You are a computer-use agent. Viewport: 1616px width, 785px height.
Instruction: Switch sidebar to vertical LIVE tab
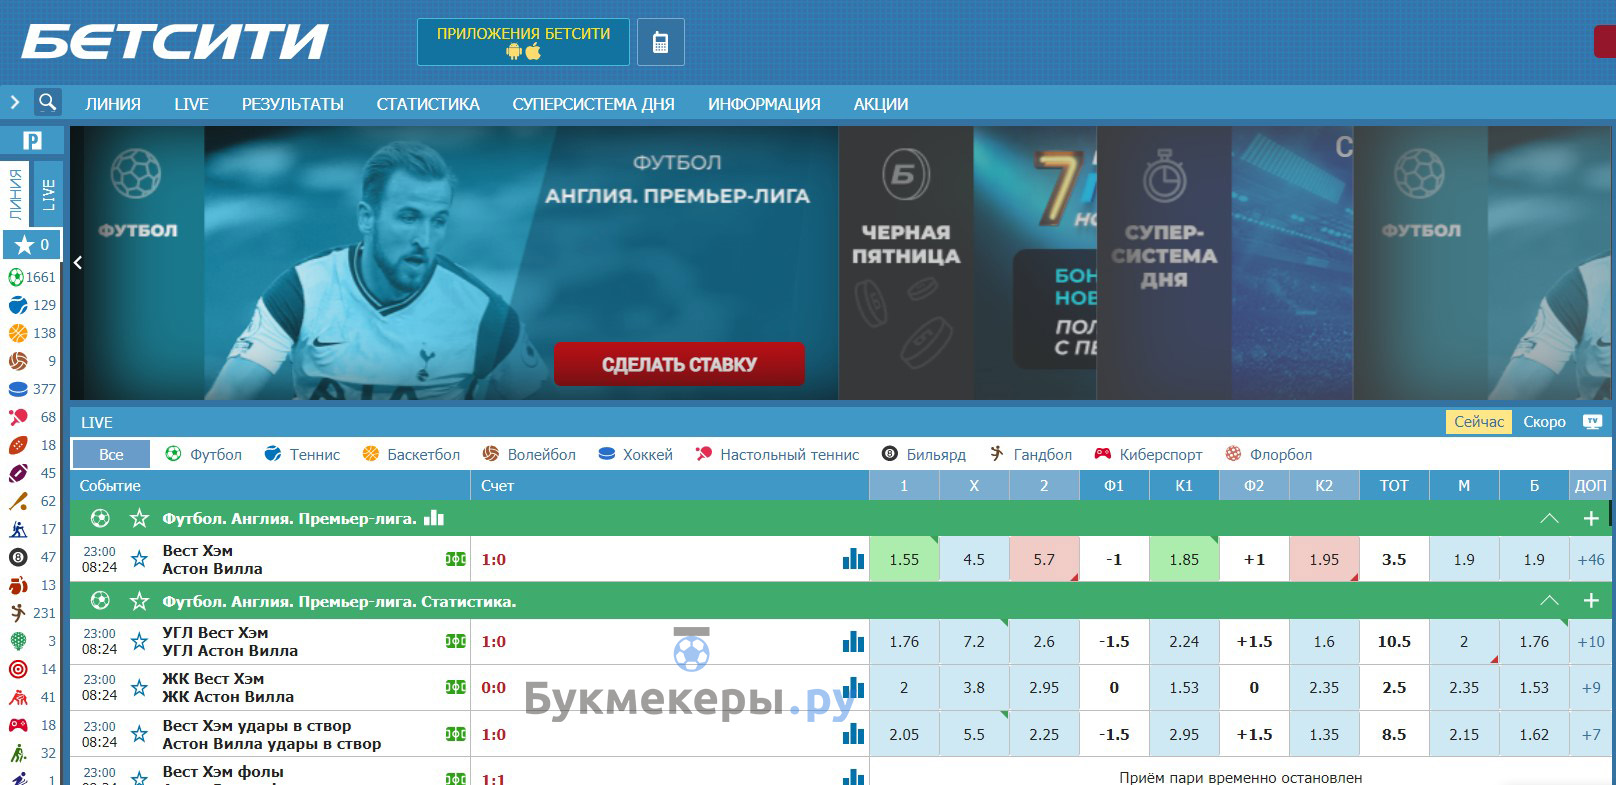[x=48, y=194]
